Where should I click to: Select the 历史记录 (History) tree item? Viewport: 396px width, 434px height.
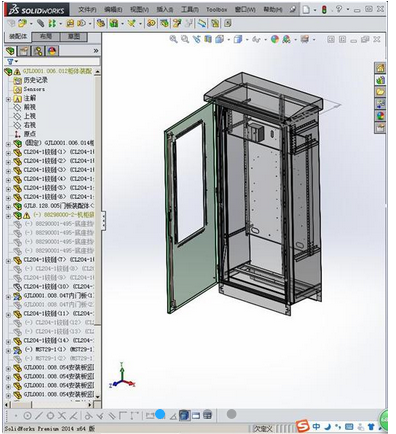36,80
